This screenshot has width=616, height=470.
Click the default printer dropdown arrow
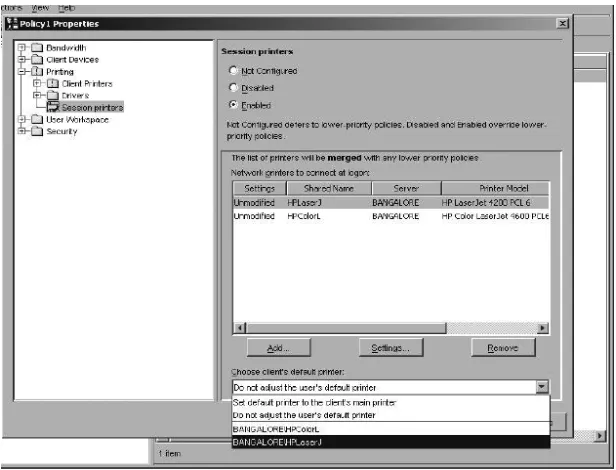click(x=542, y=387)
